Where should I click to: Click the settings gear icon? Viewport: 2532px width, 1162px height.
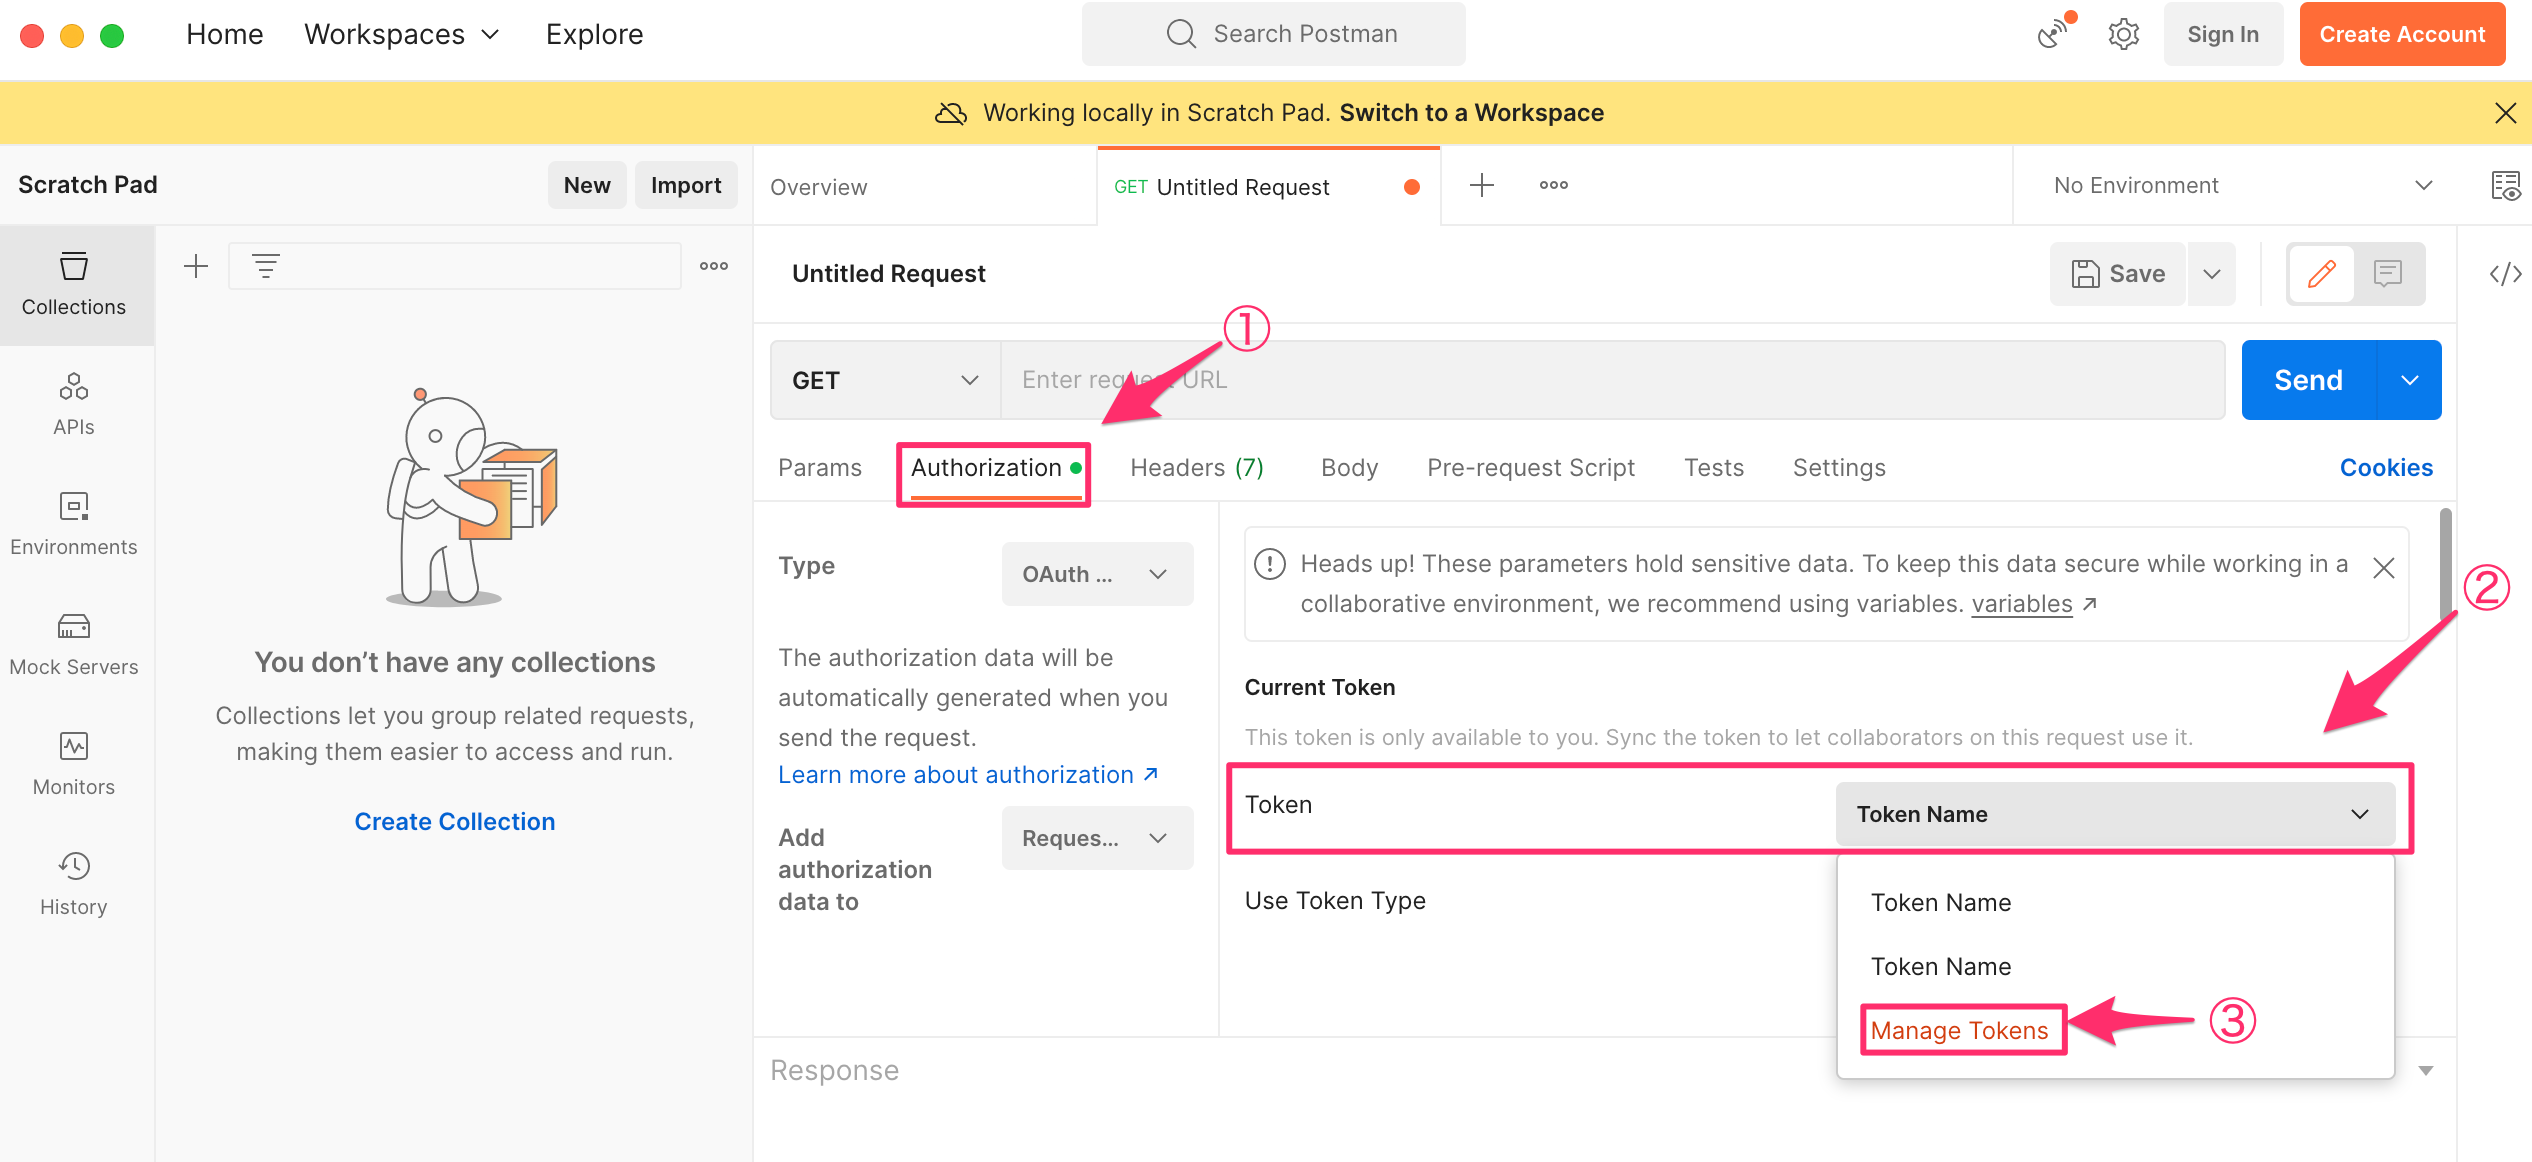tap(2123, 34)
